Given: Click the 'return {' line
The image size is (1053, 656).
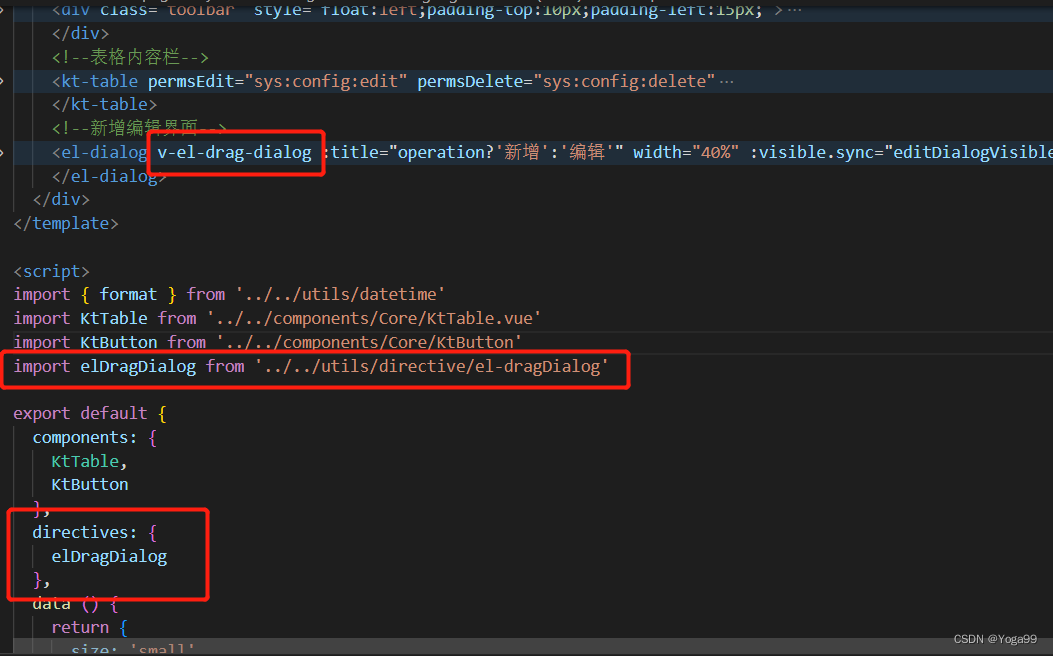Looking at the screenshot, I should pyautogui.click(x=89, y=627).
